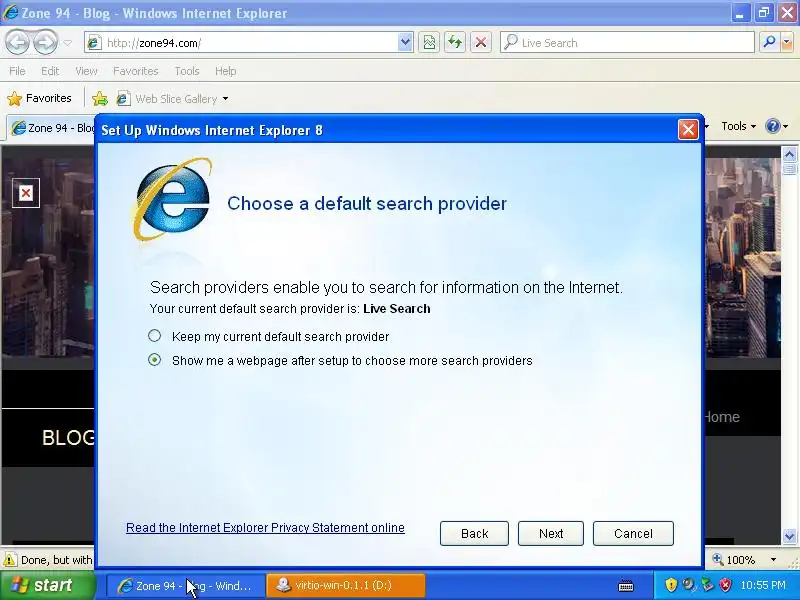Open search provider options dropdown arrow
Image resolution: width=800 pixels, height=600 pixels.
(787, 43)
